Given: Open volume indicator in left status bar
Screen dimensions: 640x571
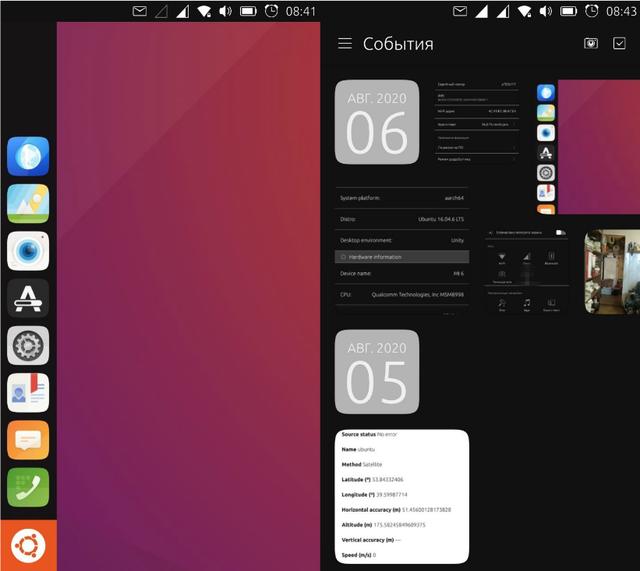Looking at the screenshot, I should point(225,11).
